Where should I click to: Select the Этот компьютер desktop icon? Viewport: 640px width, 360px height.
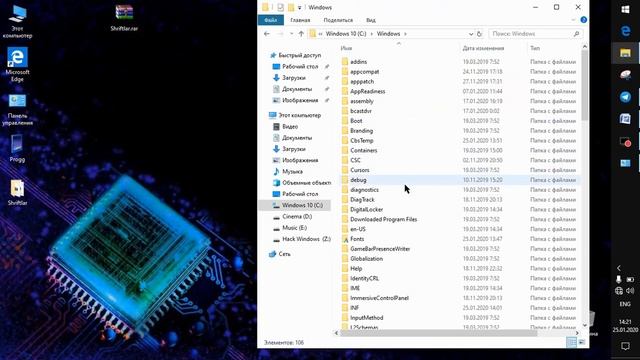click(17, 22)
